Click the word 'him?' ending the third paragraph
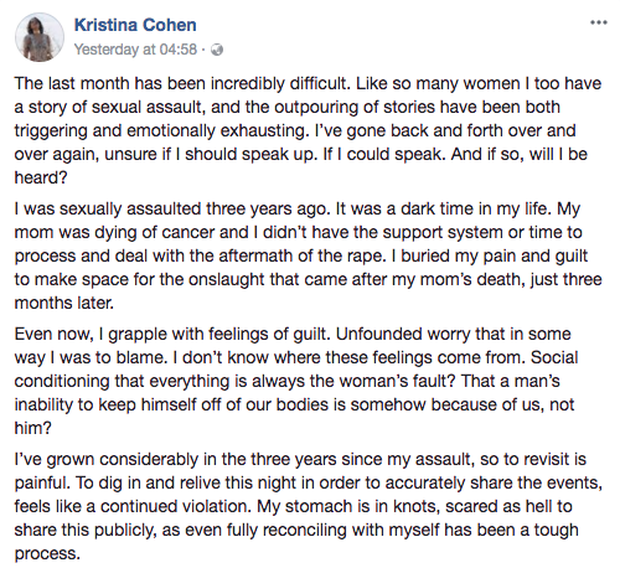The image size is (620, 568). (33, 428)
